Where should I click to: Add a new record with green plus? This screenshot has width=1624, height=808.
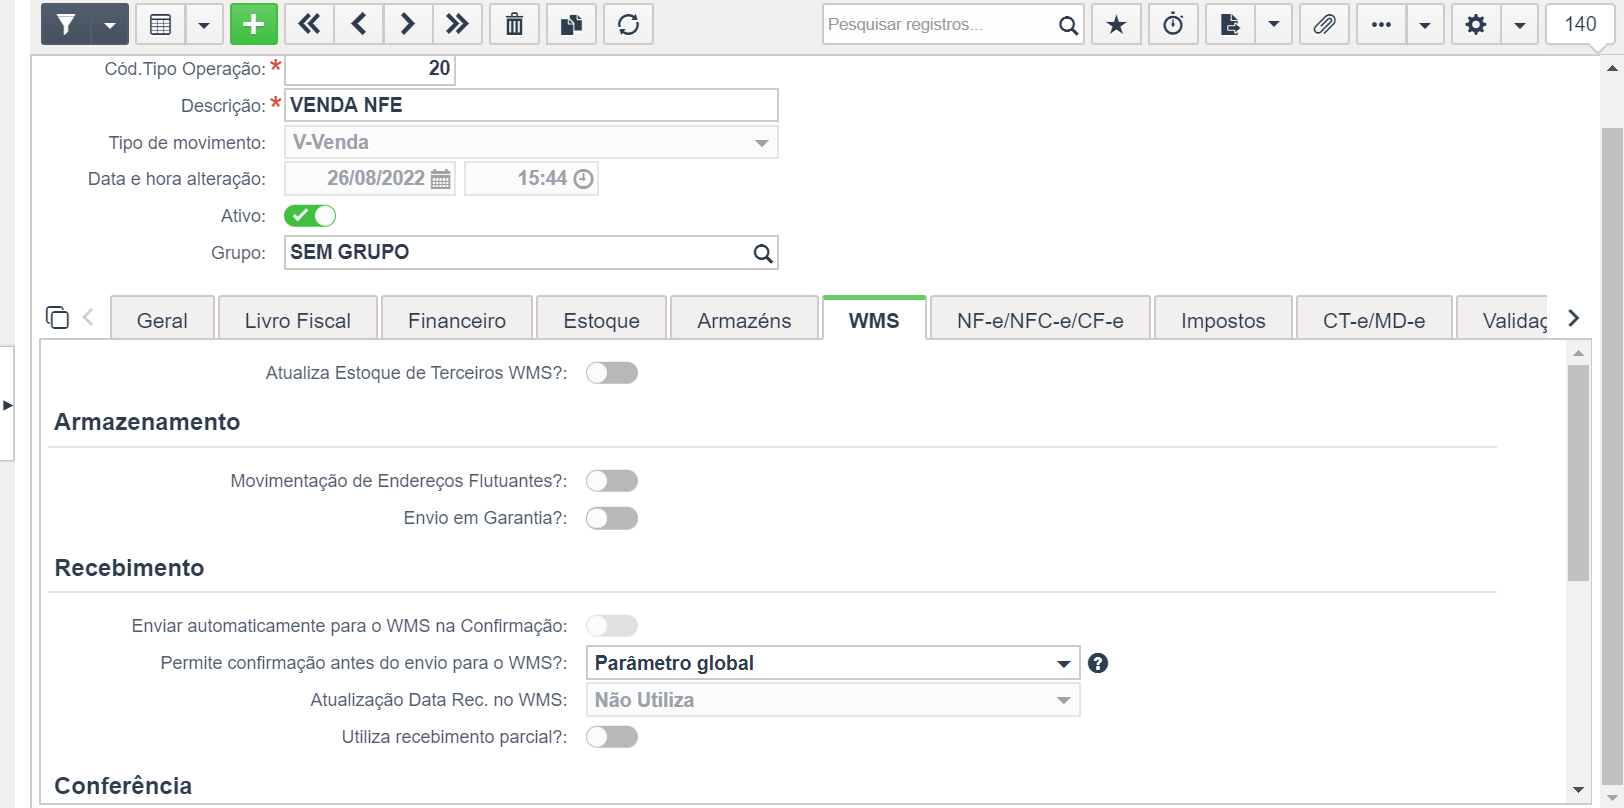point(254,24)
